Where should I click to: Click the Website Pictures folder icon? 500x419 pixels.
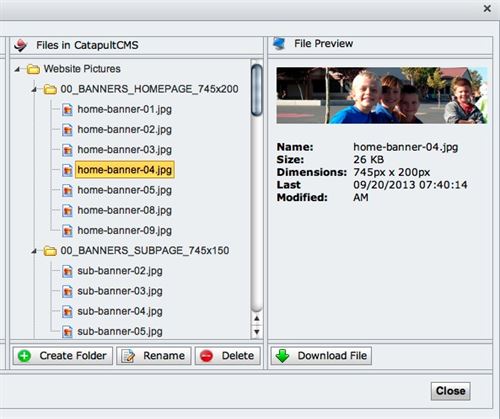click(x=33, y=69)
